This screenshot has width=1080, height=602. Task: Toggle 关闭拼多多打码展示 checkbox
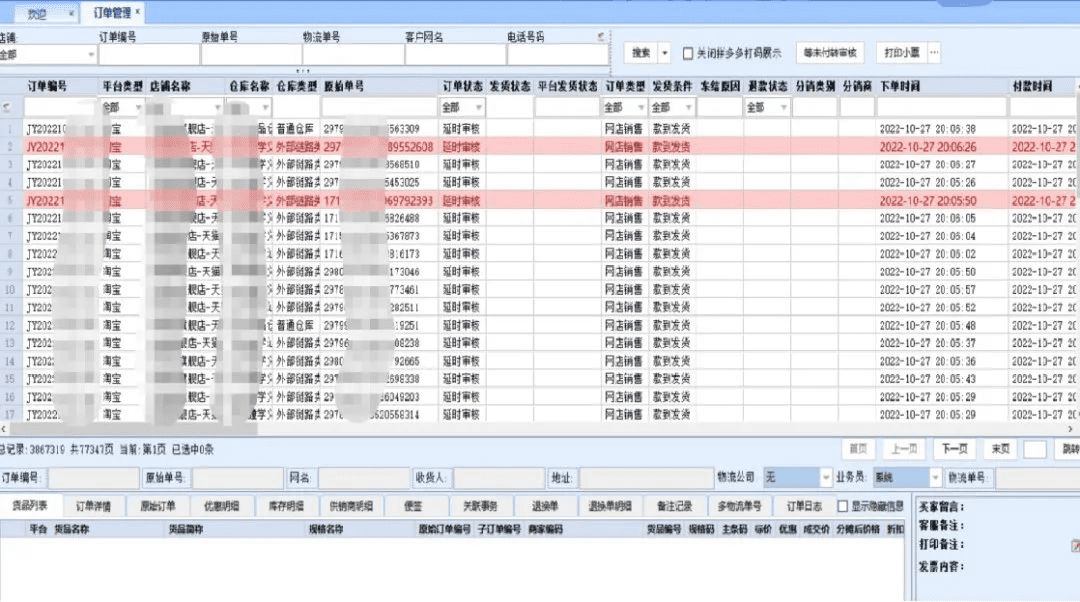point(687,53)
